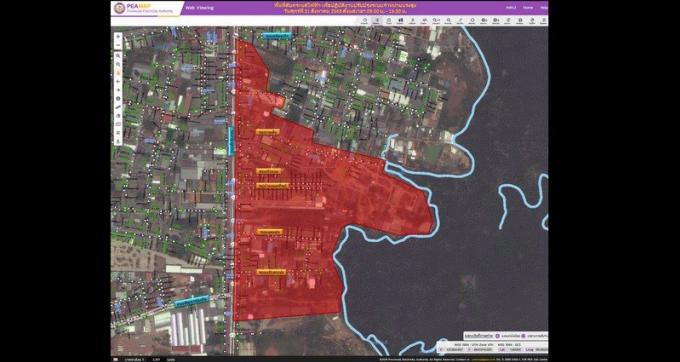Select the magnifier zoom-in tool in left toolbar
Image resolution: width=680 pixels, height=362 pixels.
[x=118, y=55]
